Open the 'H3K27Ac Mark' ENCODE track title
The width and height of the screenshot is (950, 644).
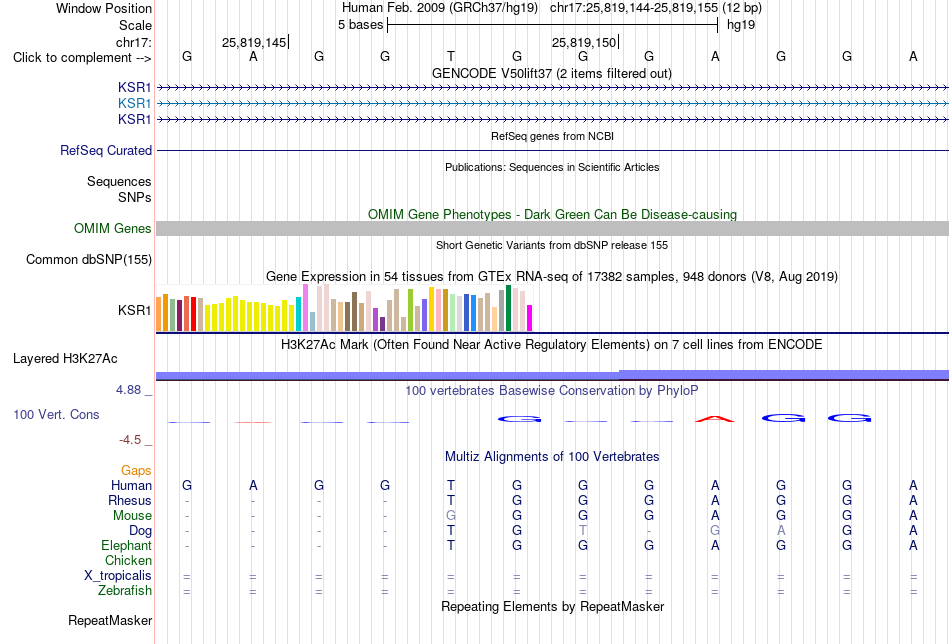pos(552,345)
